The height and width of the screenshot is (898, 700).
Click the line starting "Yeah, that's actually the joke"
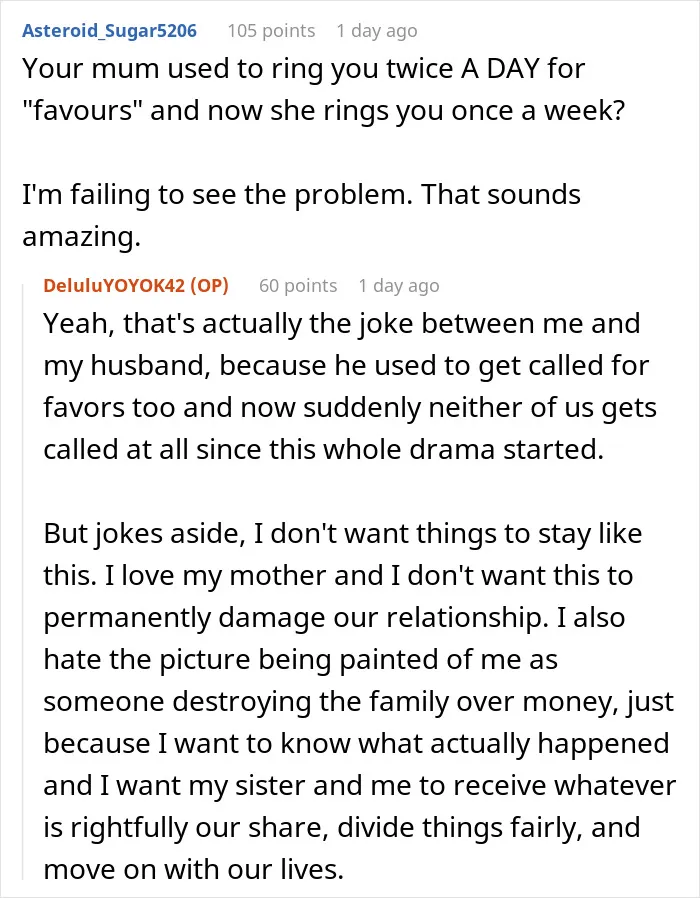pyautogui.click(x=342, y=324)
